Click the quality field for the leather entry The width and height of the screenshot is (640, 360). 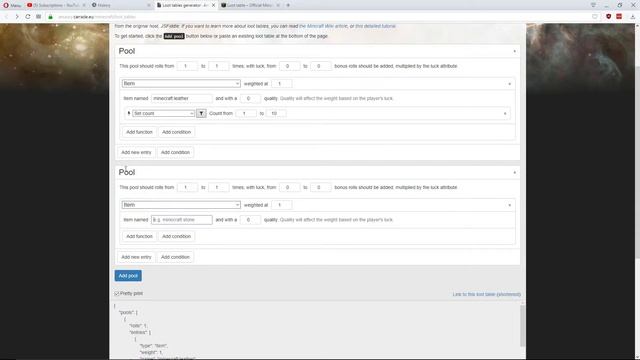click(250, 98)
